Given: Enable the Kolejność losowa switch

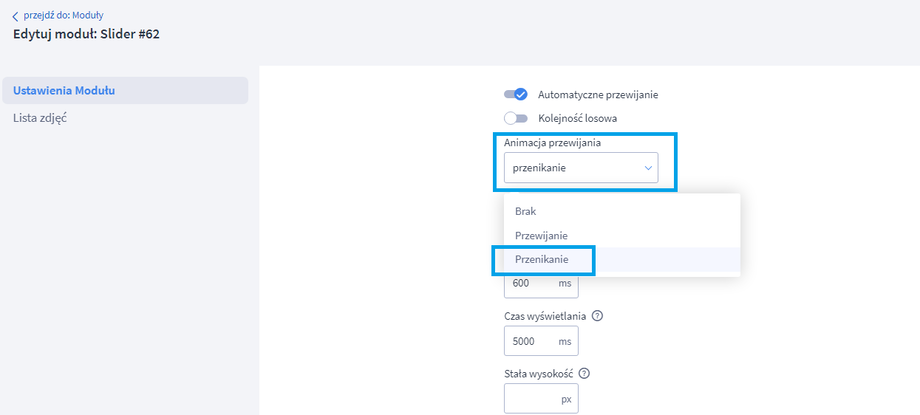Looking at the screenshot, I should click(x=515, y=118).
